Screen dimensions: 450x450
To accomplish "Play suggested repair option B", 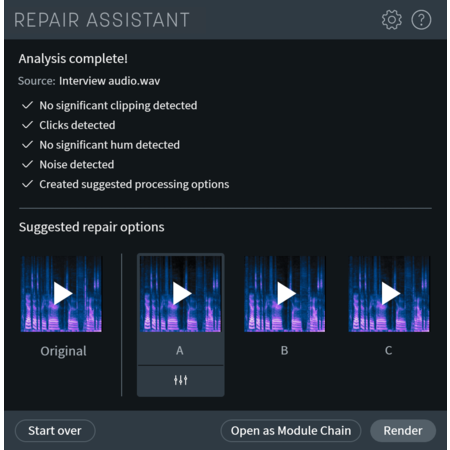I will coord(285,294).
